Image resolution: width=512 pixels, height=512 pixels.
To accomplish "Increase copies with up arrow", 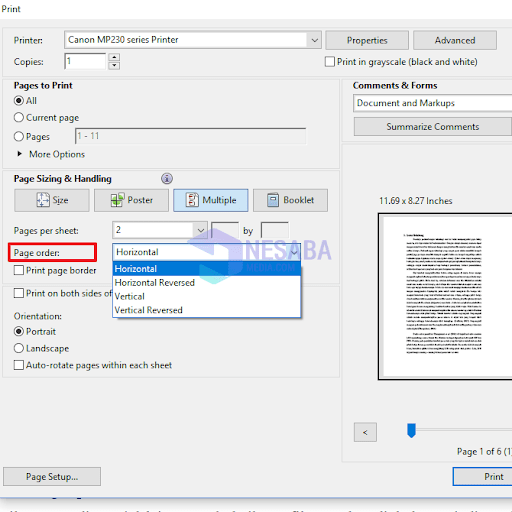I will pos(114,57).
